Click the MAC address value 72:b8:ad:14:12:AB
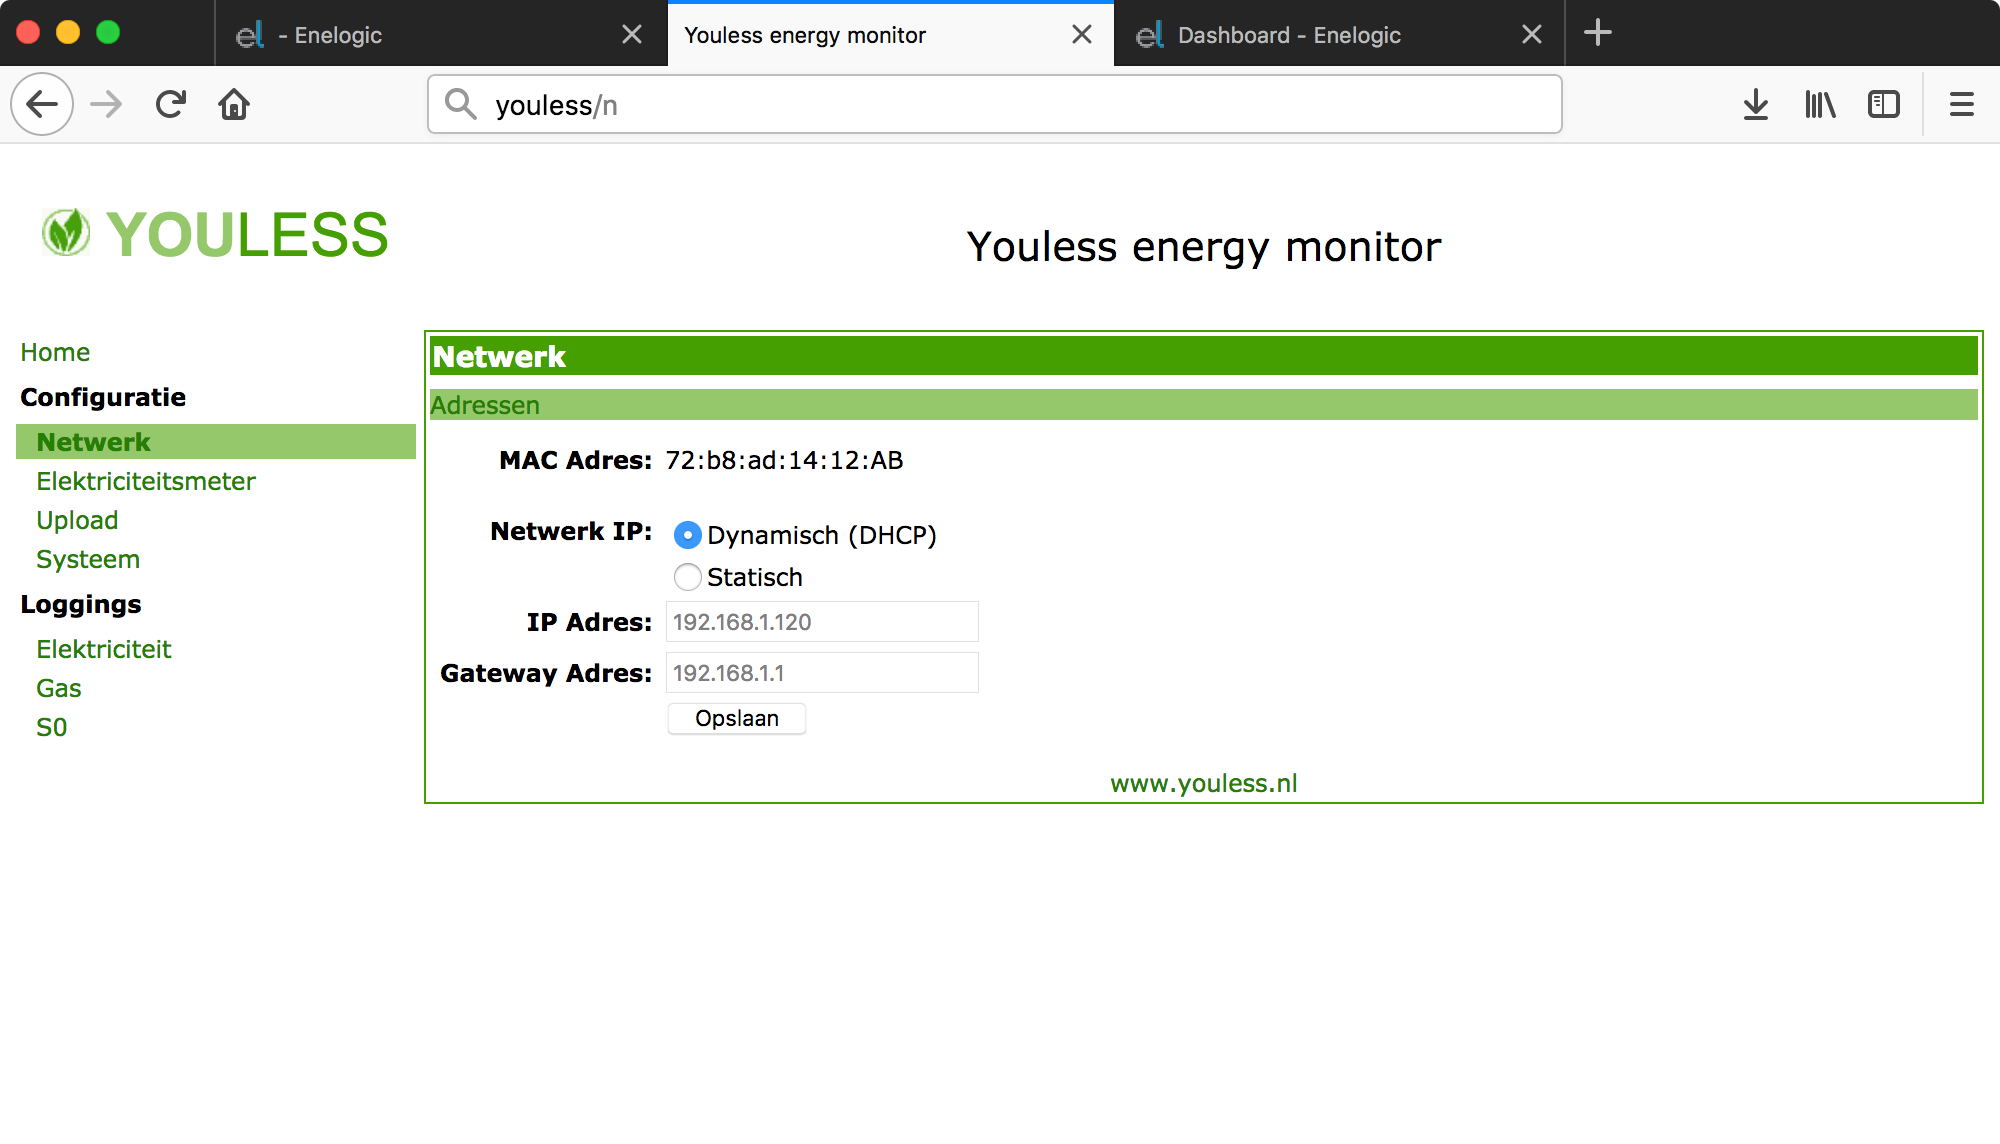Image resolution: width=2000 pixels, height=1144 pixels. tap(784, 460)
